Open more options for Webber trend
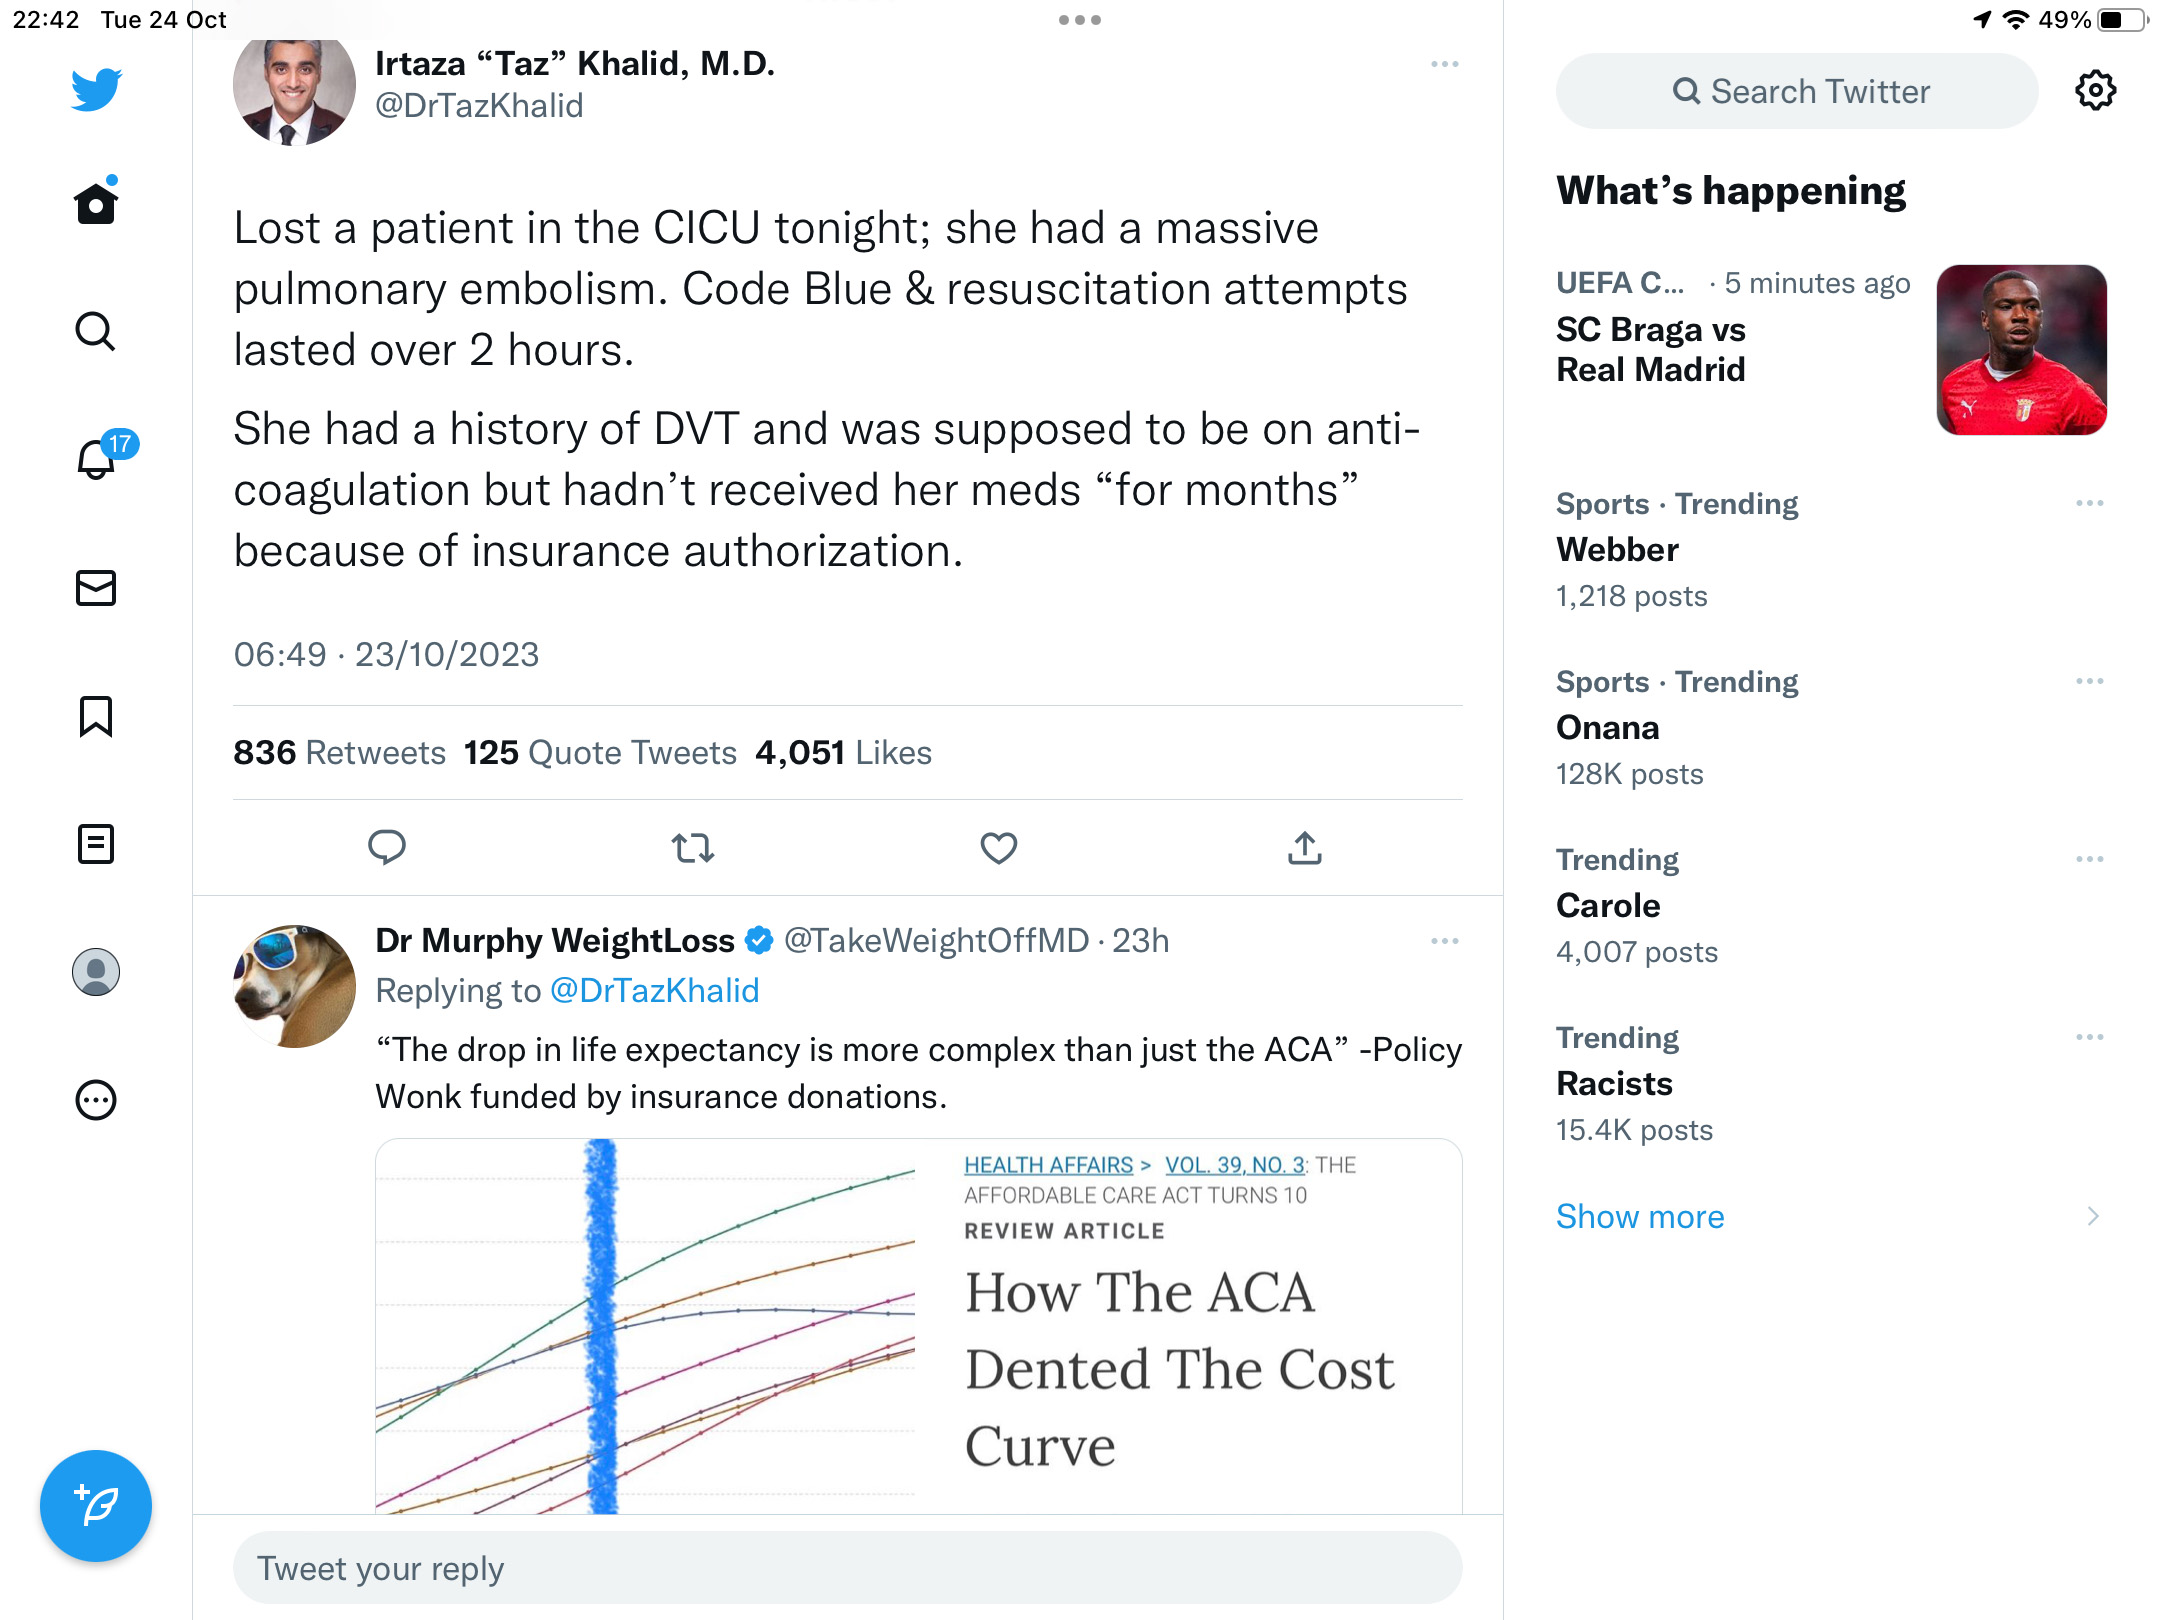The height and width of the screenshot is (1620, 2160). (x=2089, y=503)
